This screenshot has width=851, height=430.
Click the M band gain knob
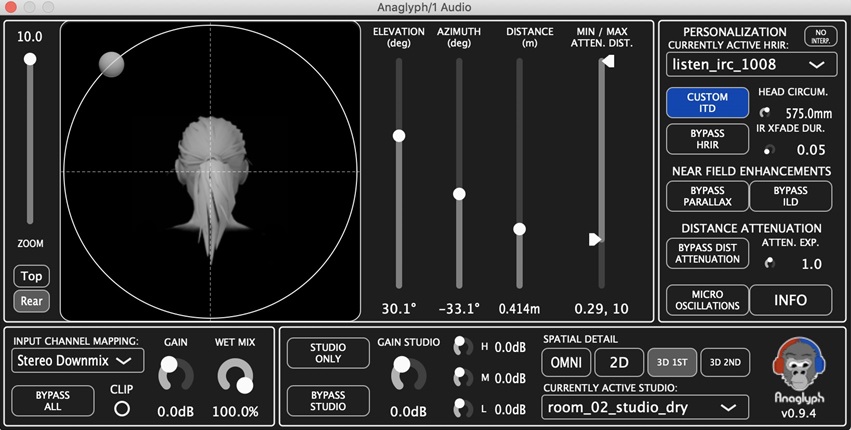pos(462,377)
